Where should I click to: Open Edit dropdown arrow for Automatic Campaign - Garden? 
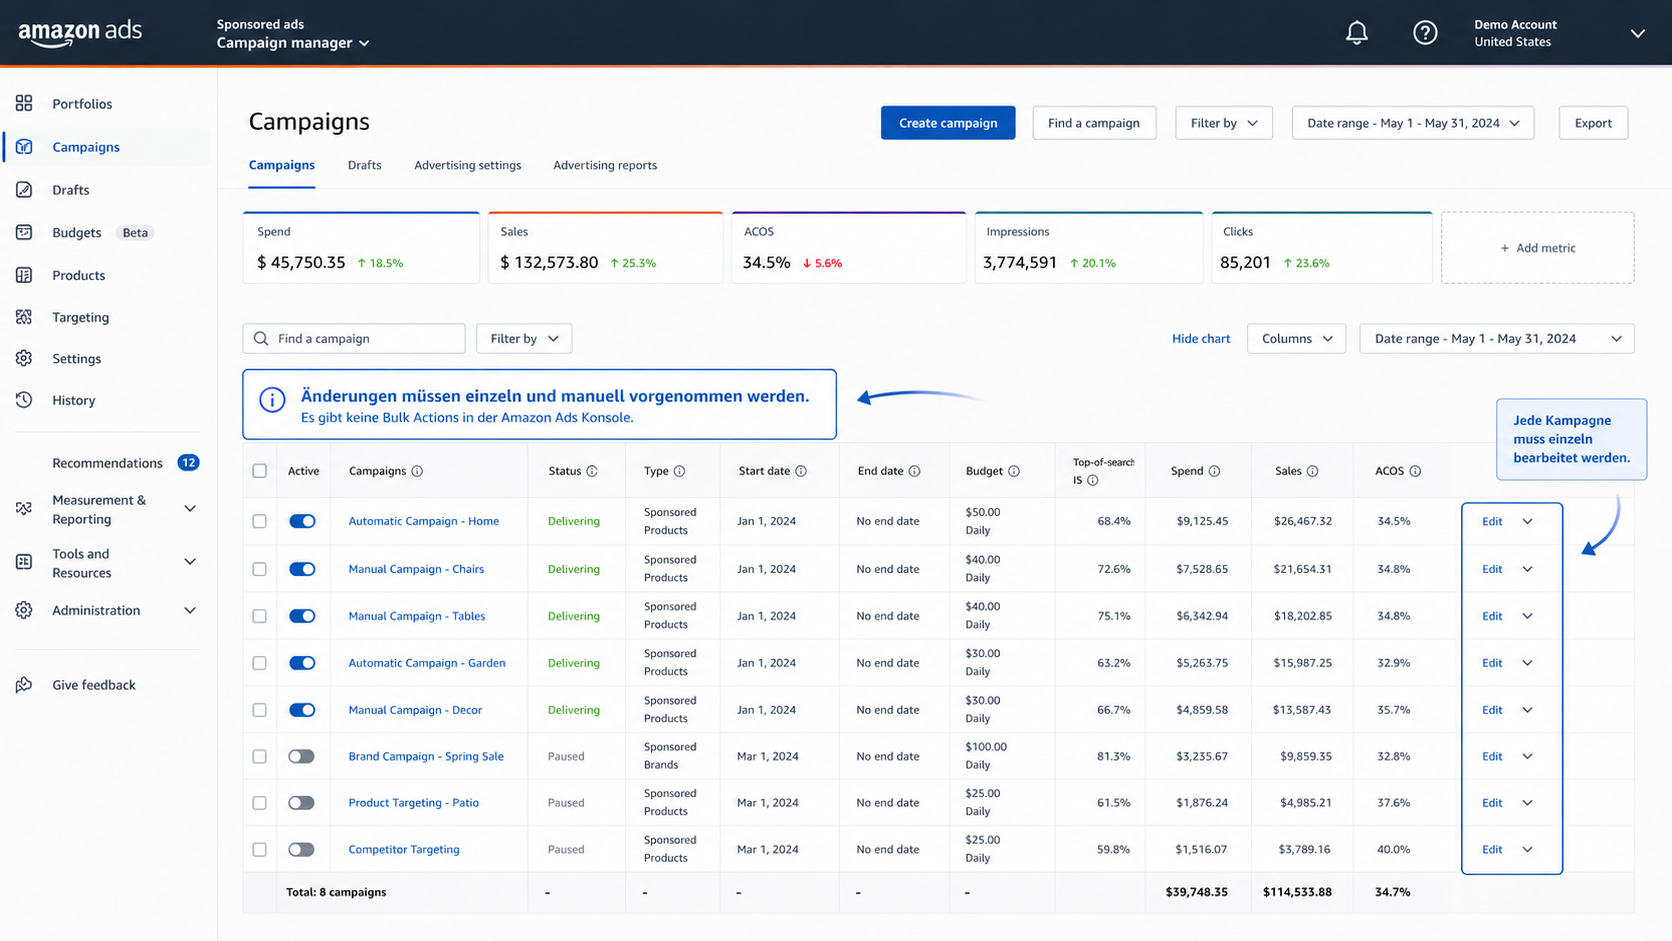pos(1527,663)
